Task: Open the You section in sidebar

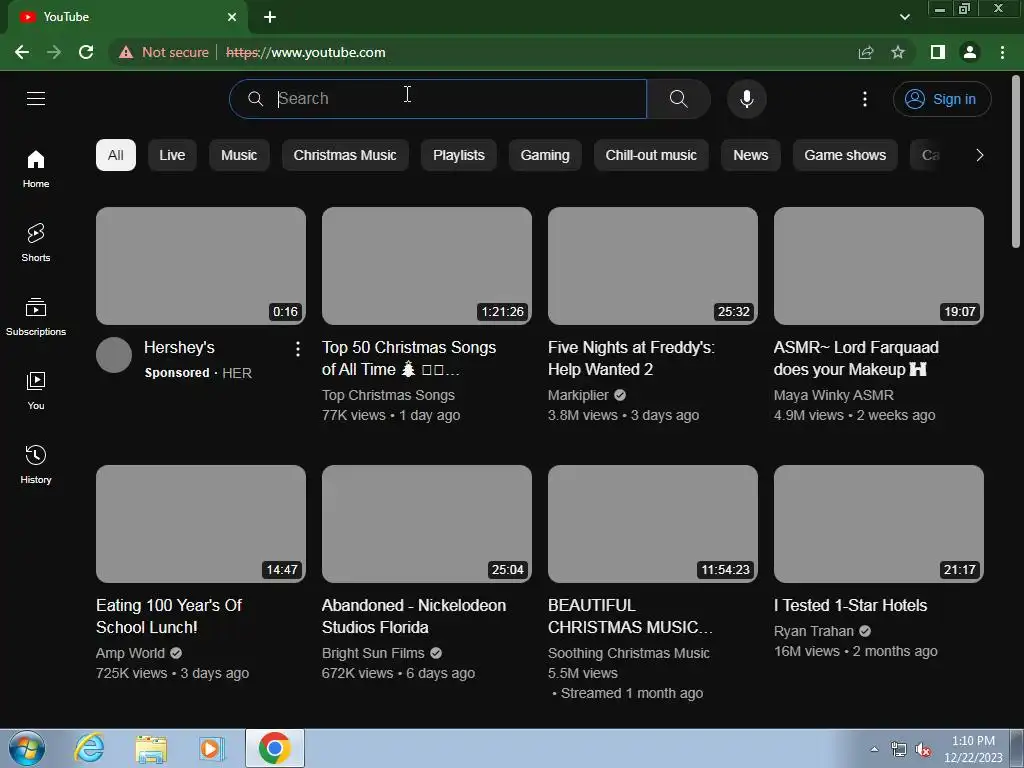Action: pyautogui.click(x=36, y=391)
